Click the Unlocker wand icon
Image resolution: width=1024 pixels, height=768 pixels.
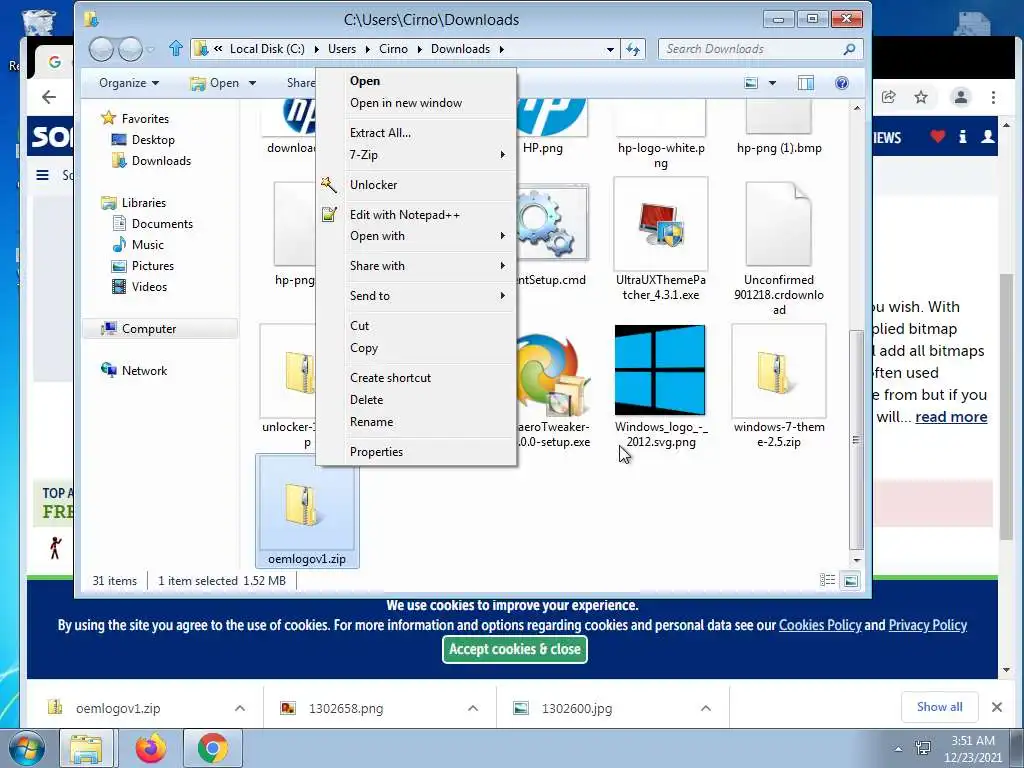pos(329,185)
